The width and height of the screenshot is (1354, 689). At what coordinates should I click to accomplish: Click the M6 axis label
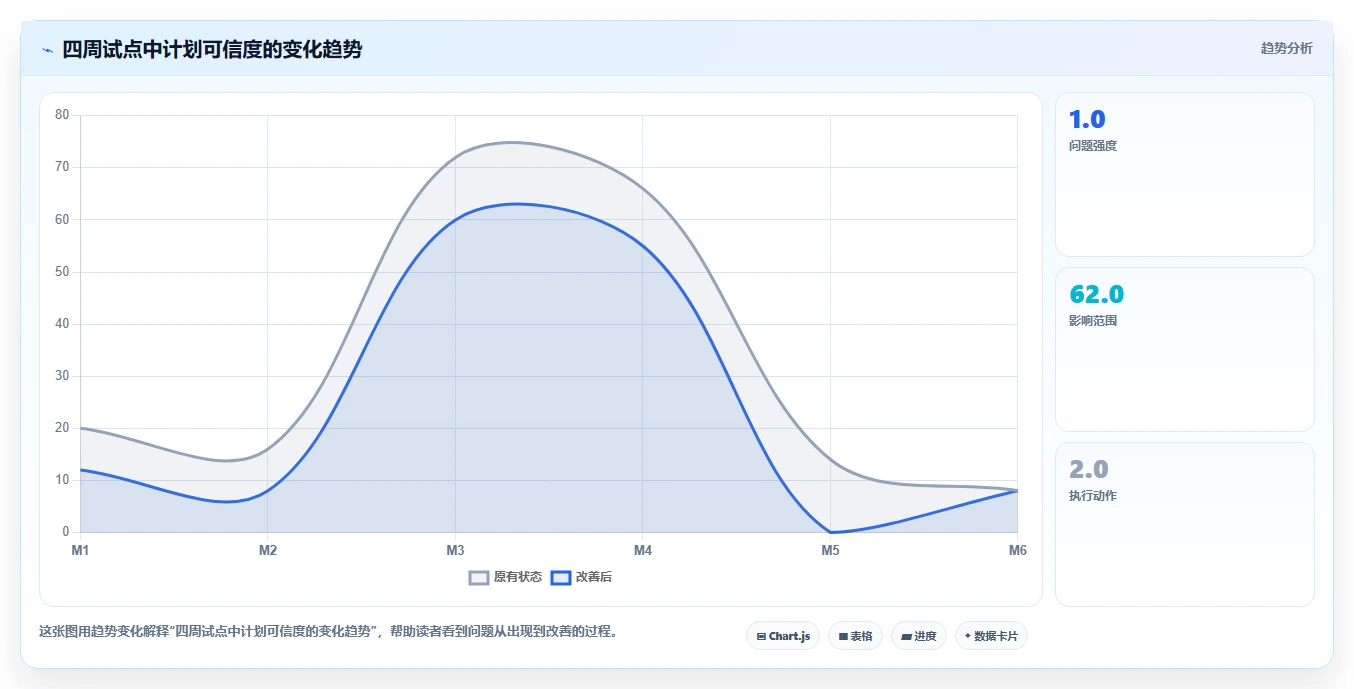point(1018,550)
